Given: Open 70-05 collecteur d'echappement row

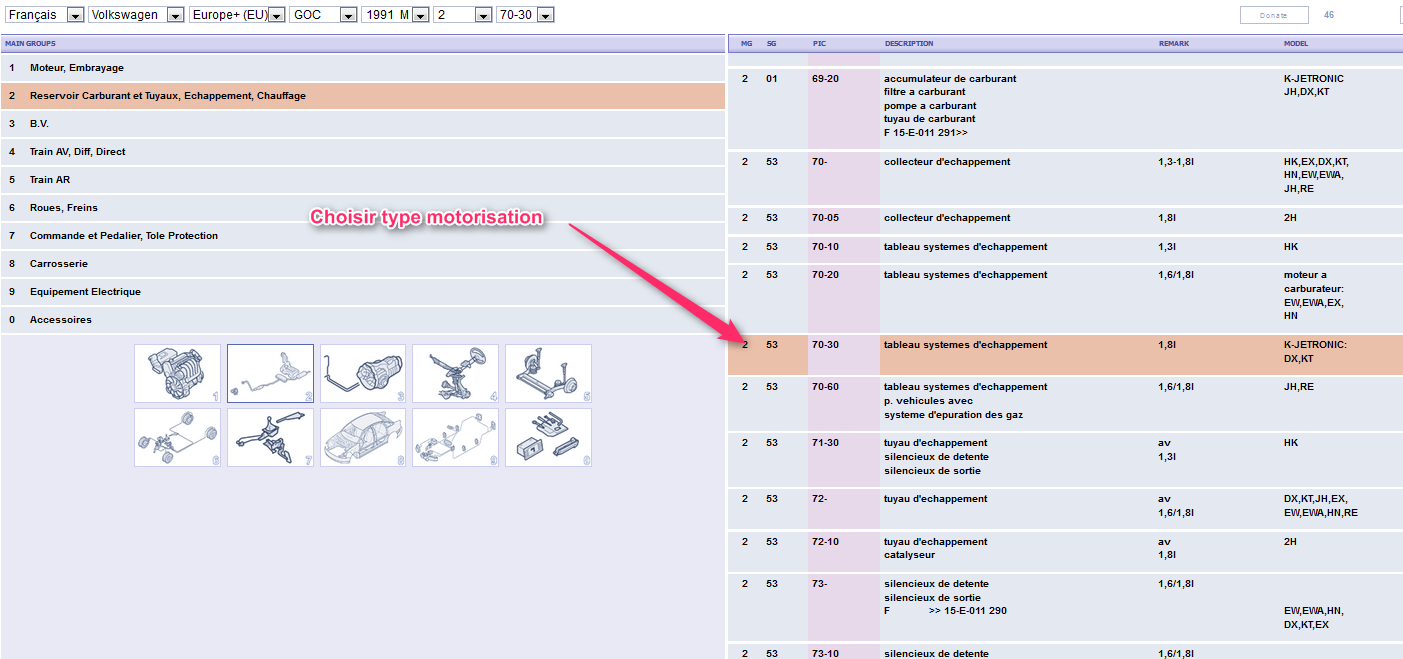Looking at the screenshot, I should point(946,218).
